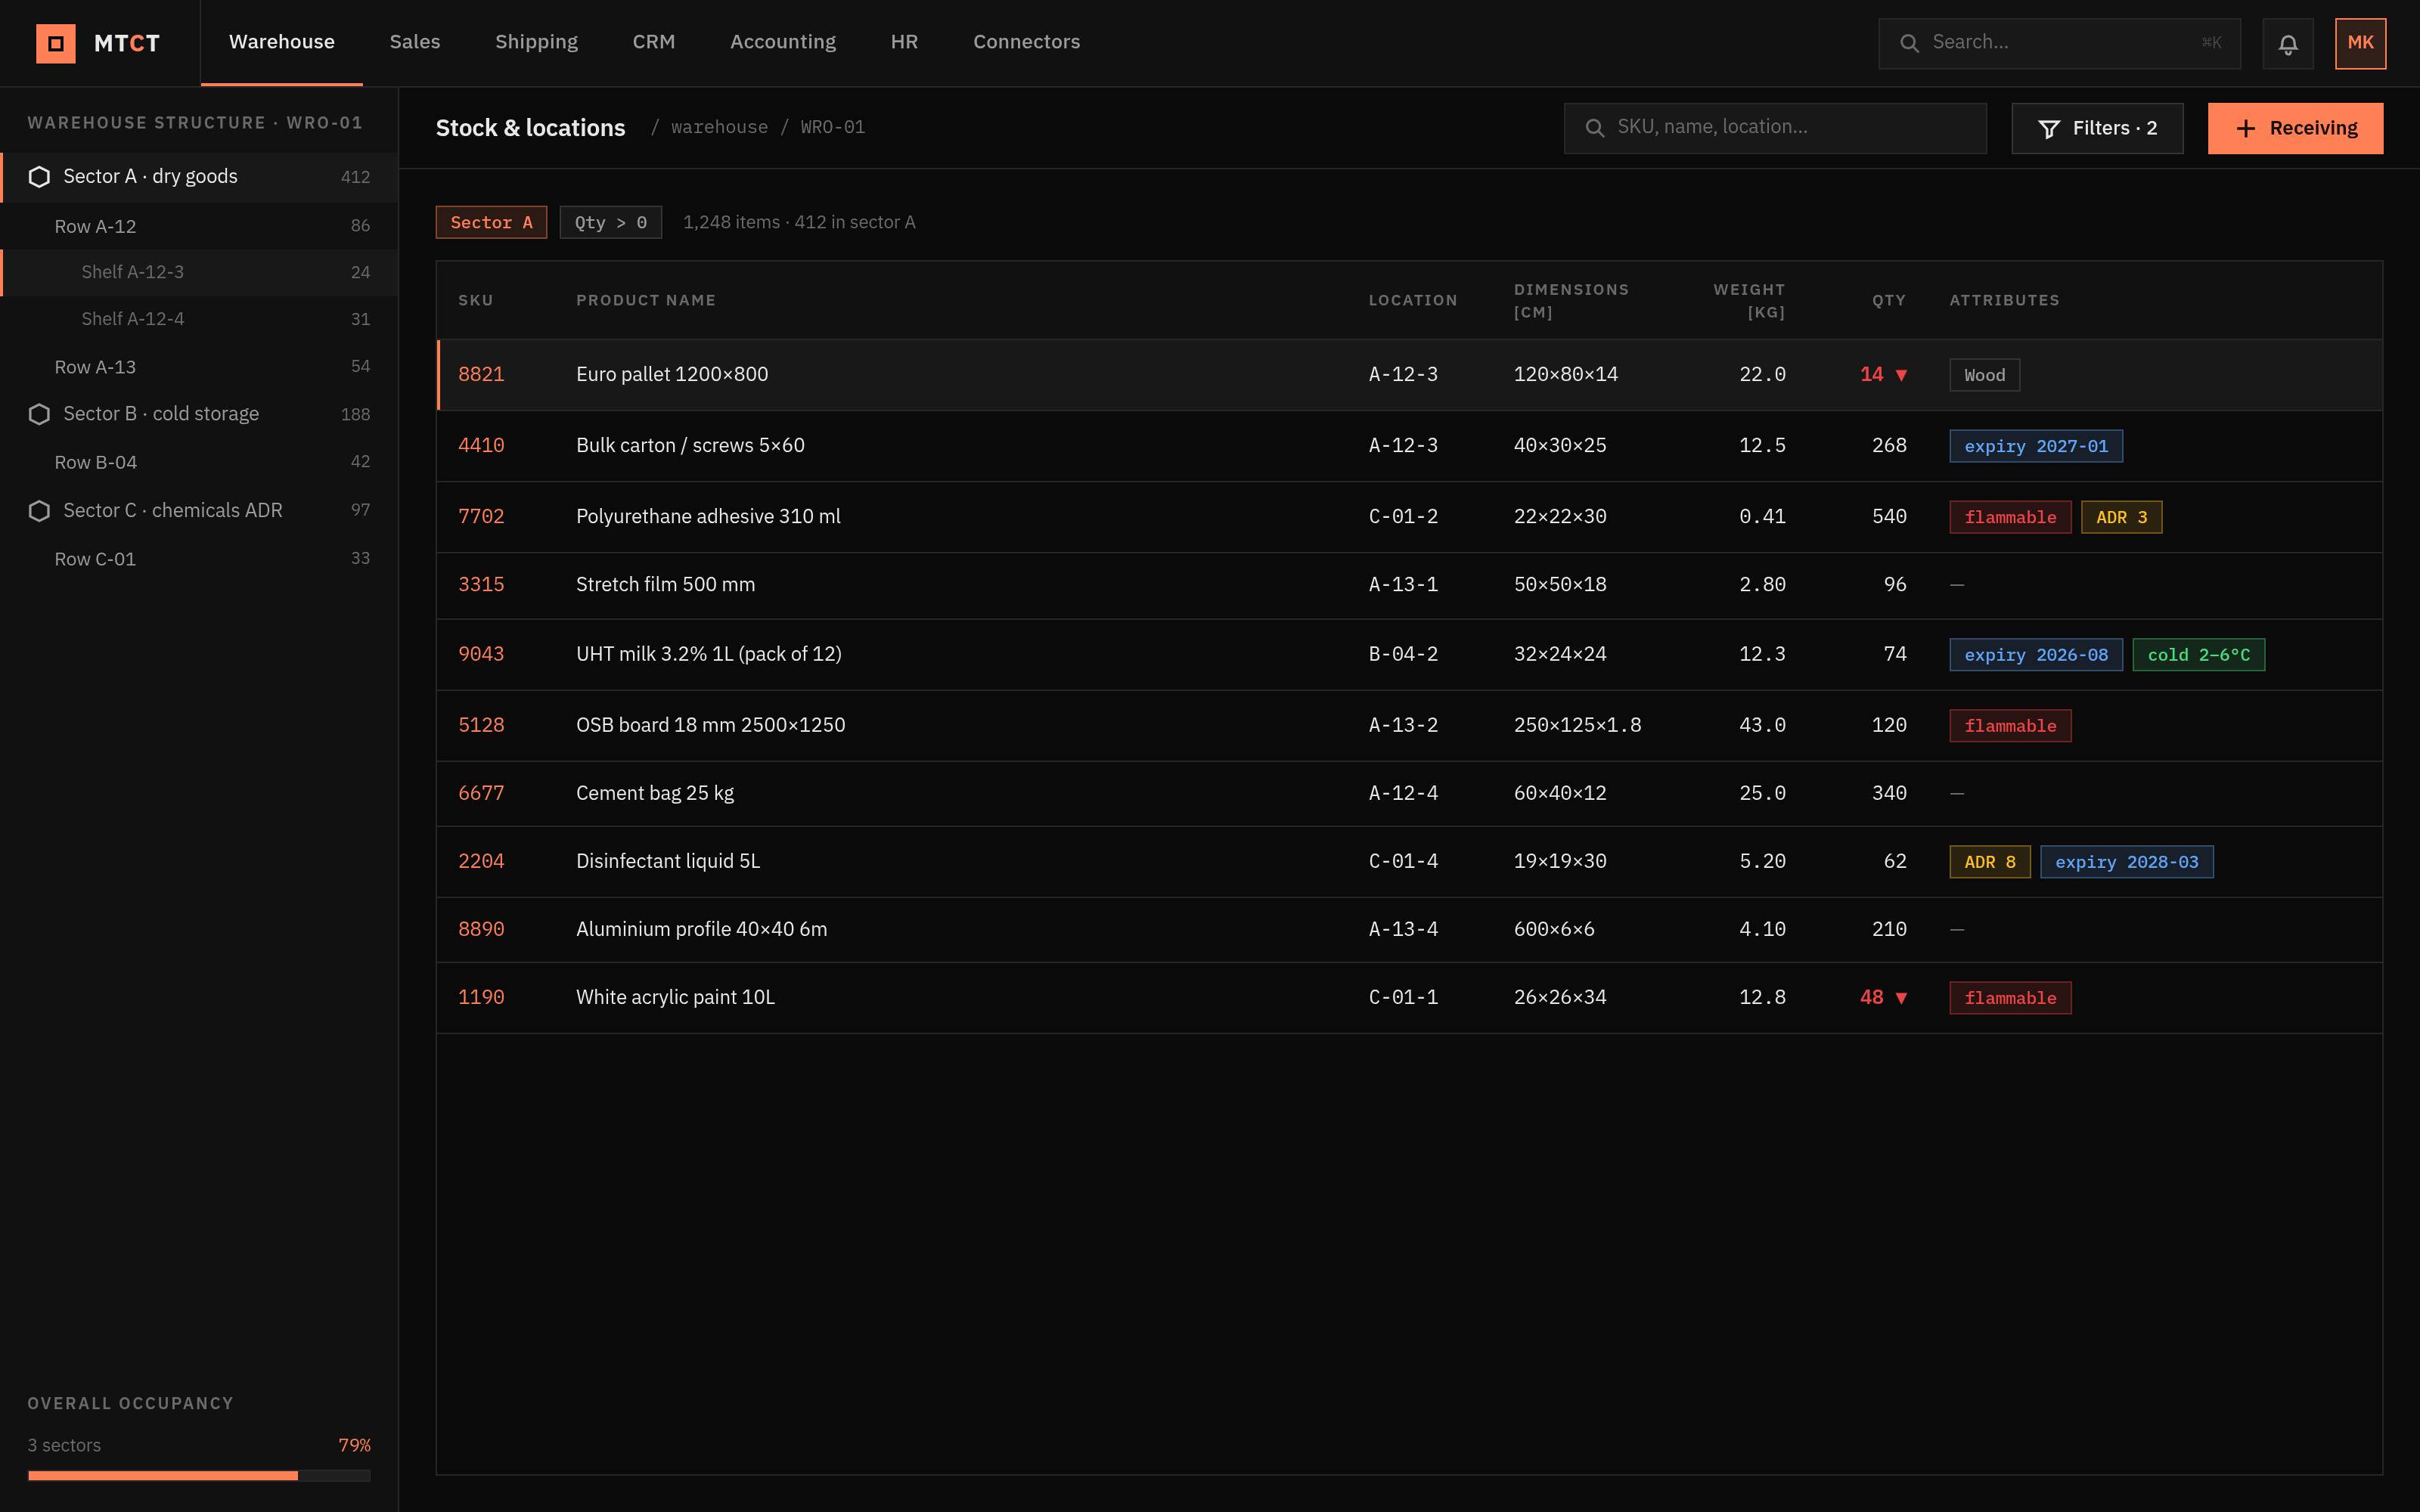Select Aluminium profile 40×40 6m row
The image size is (2420, 1512).
(x=1409, y=930)
